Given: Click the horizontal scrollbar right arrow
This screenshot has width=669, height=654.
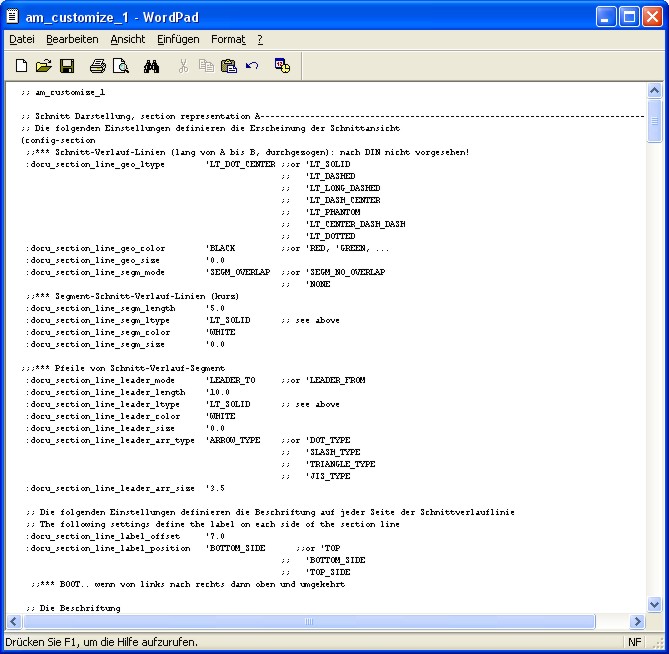Looking at the screenshot, I should point(638,621).
